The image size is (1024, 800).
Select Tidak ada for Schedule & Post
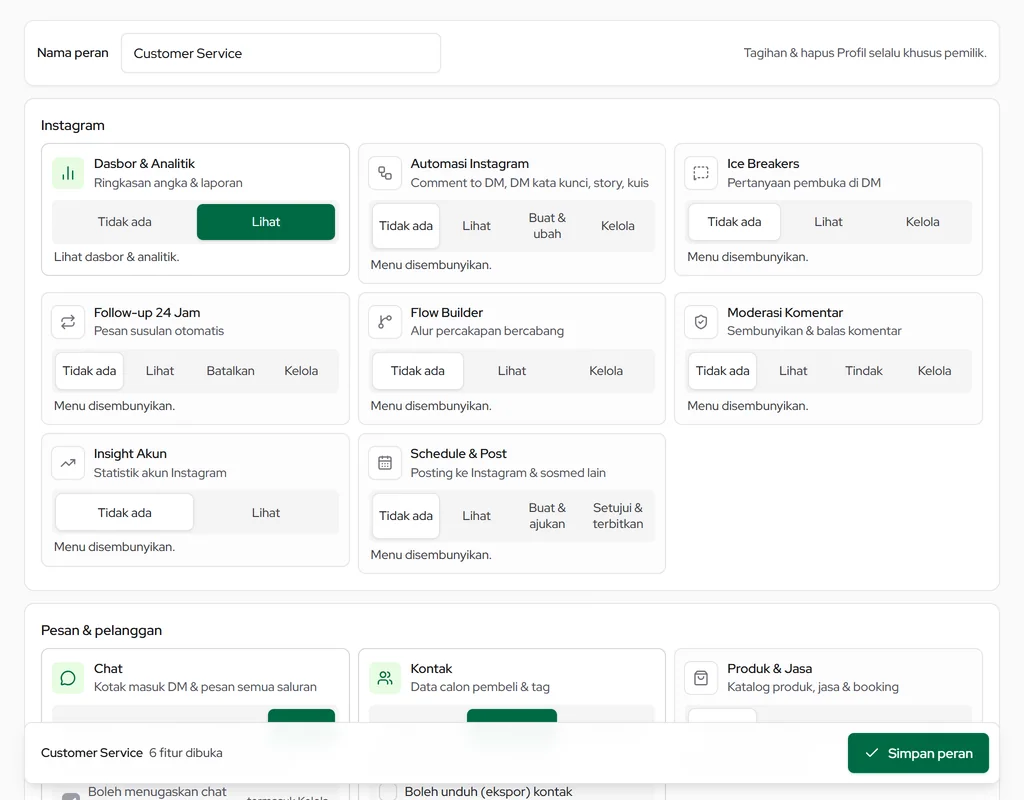click(406, 516)
